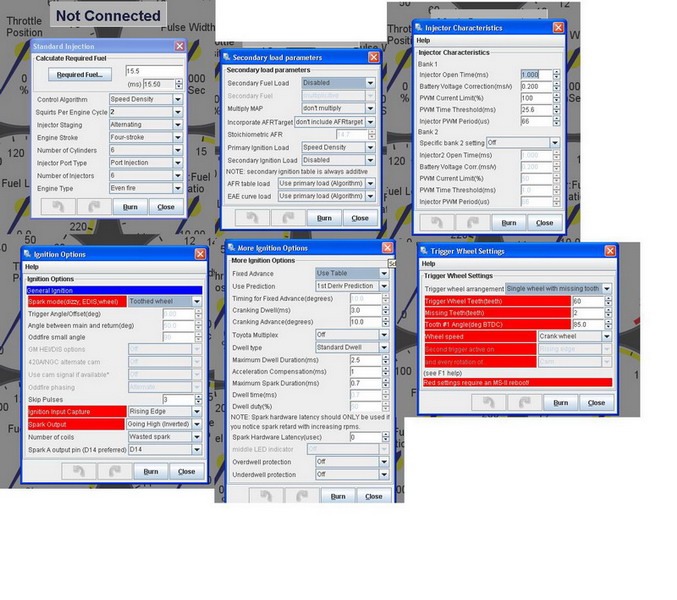Adjust Injector Open Time spinner arrows
The width and height of the screenshot is (677, 600).
click(557, 75)
